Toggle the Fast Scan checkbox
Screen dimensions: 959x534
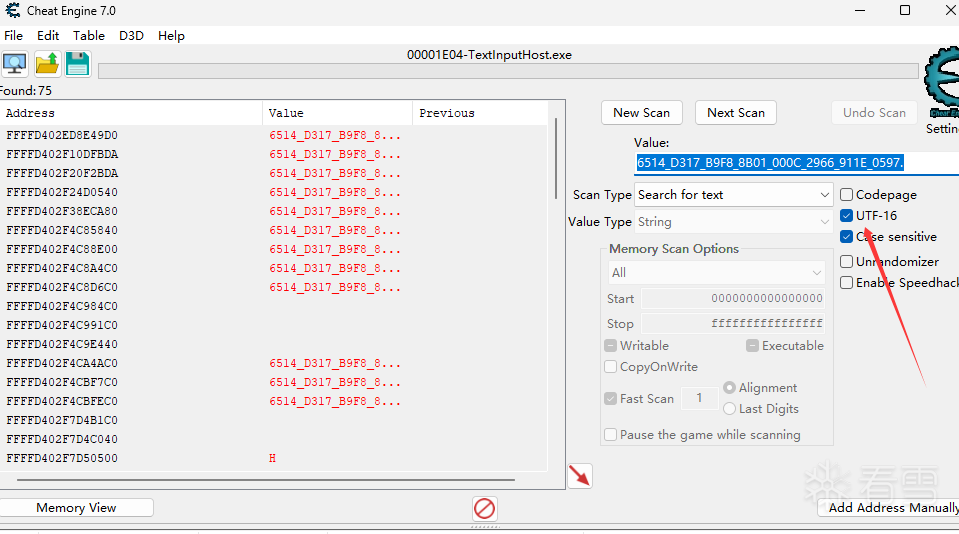tap(610, 398)
